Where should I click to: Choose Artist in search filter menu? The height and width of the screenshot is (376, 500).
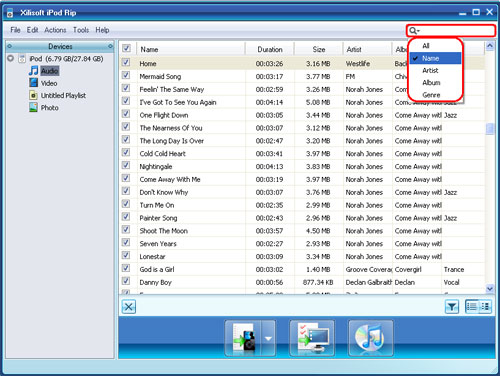pyautogui.click(x=435, y=71)
